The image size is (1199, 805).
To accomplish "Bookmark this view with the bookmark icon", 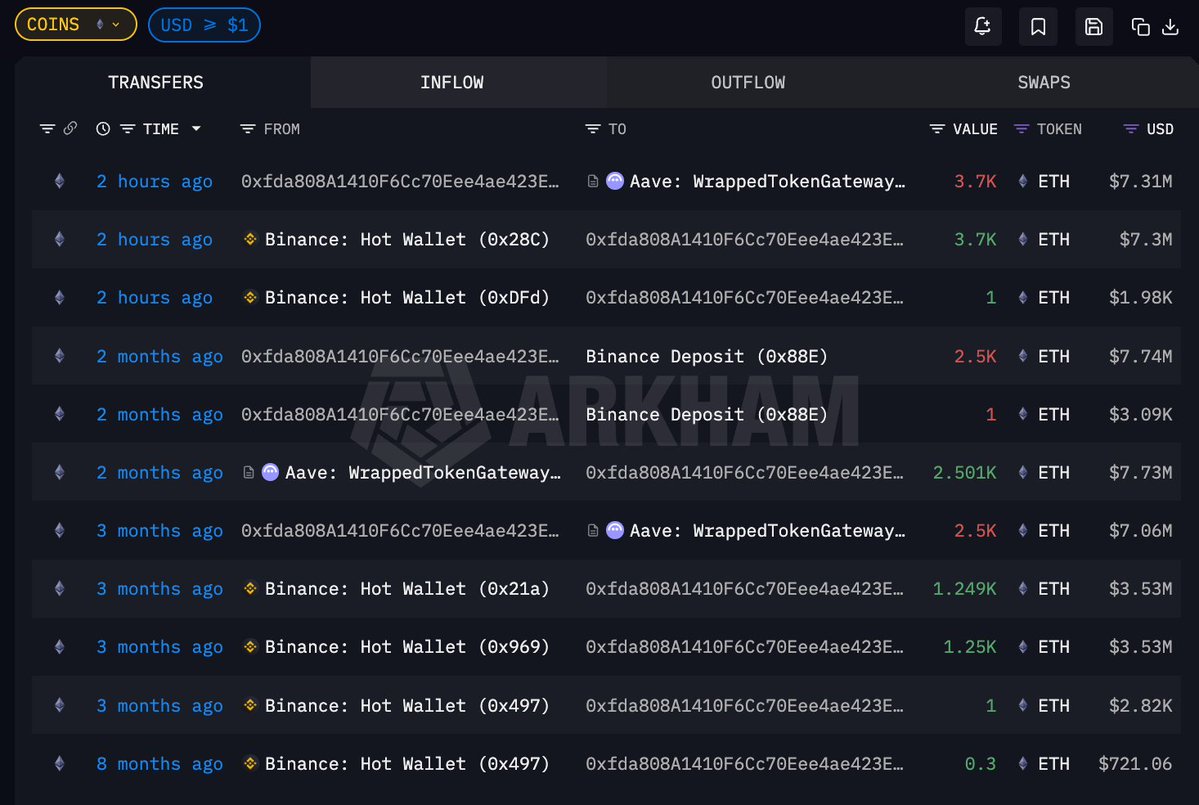I will 1038,27.
